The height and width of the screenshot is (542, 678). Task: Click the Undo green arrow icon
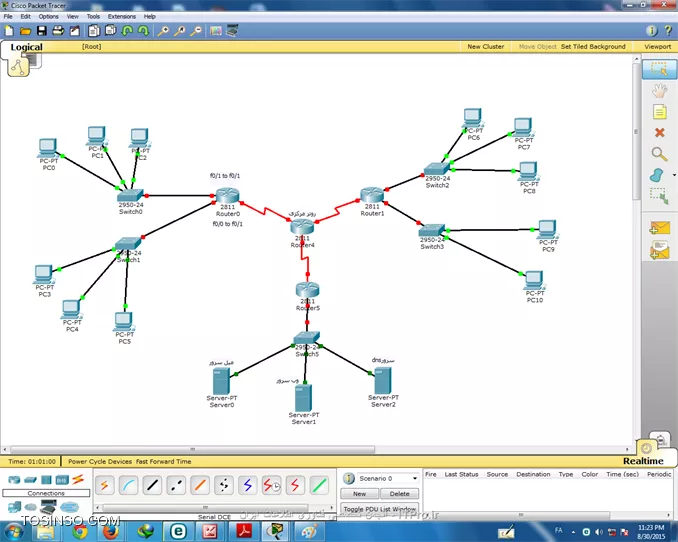pos(127,31)
